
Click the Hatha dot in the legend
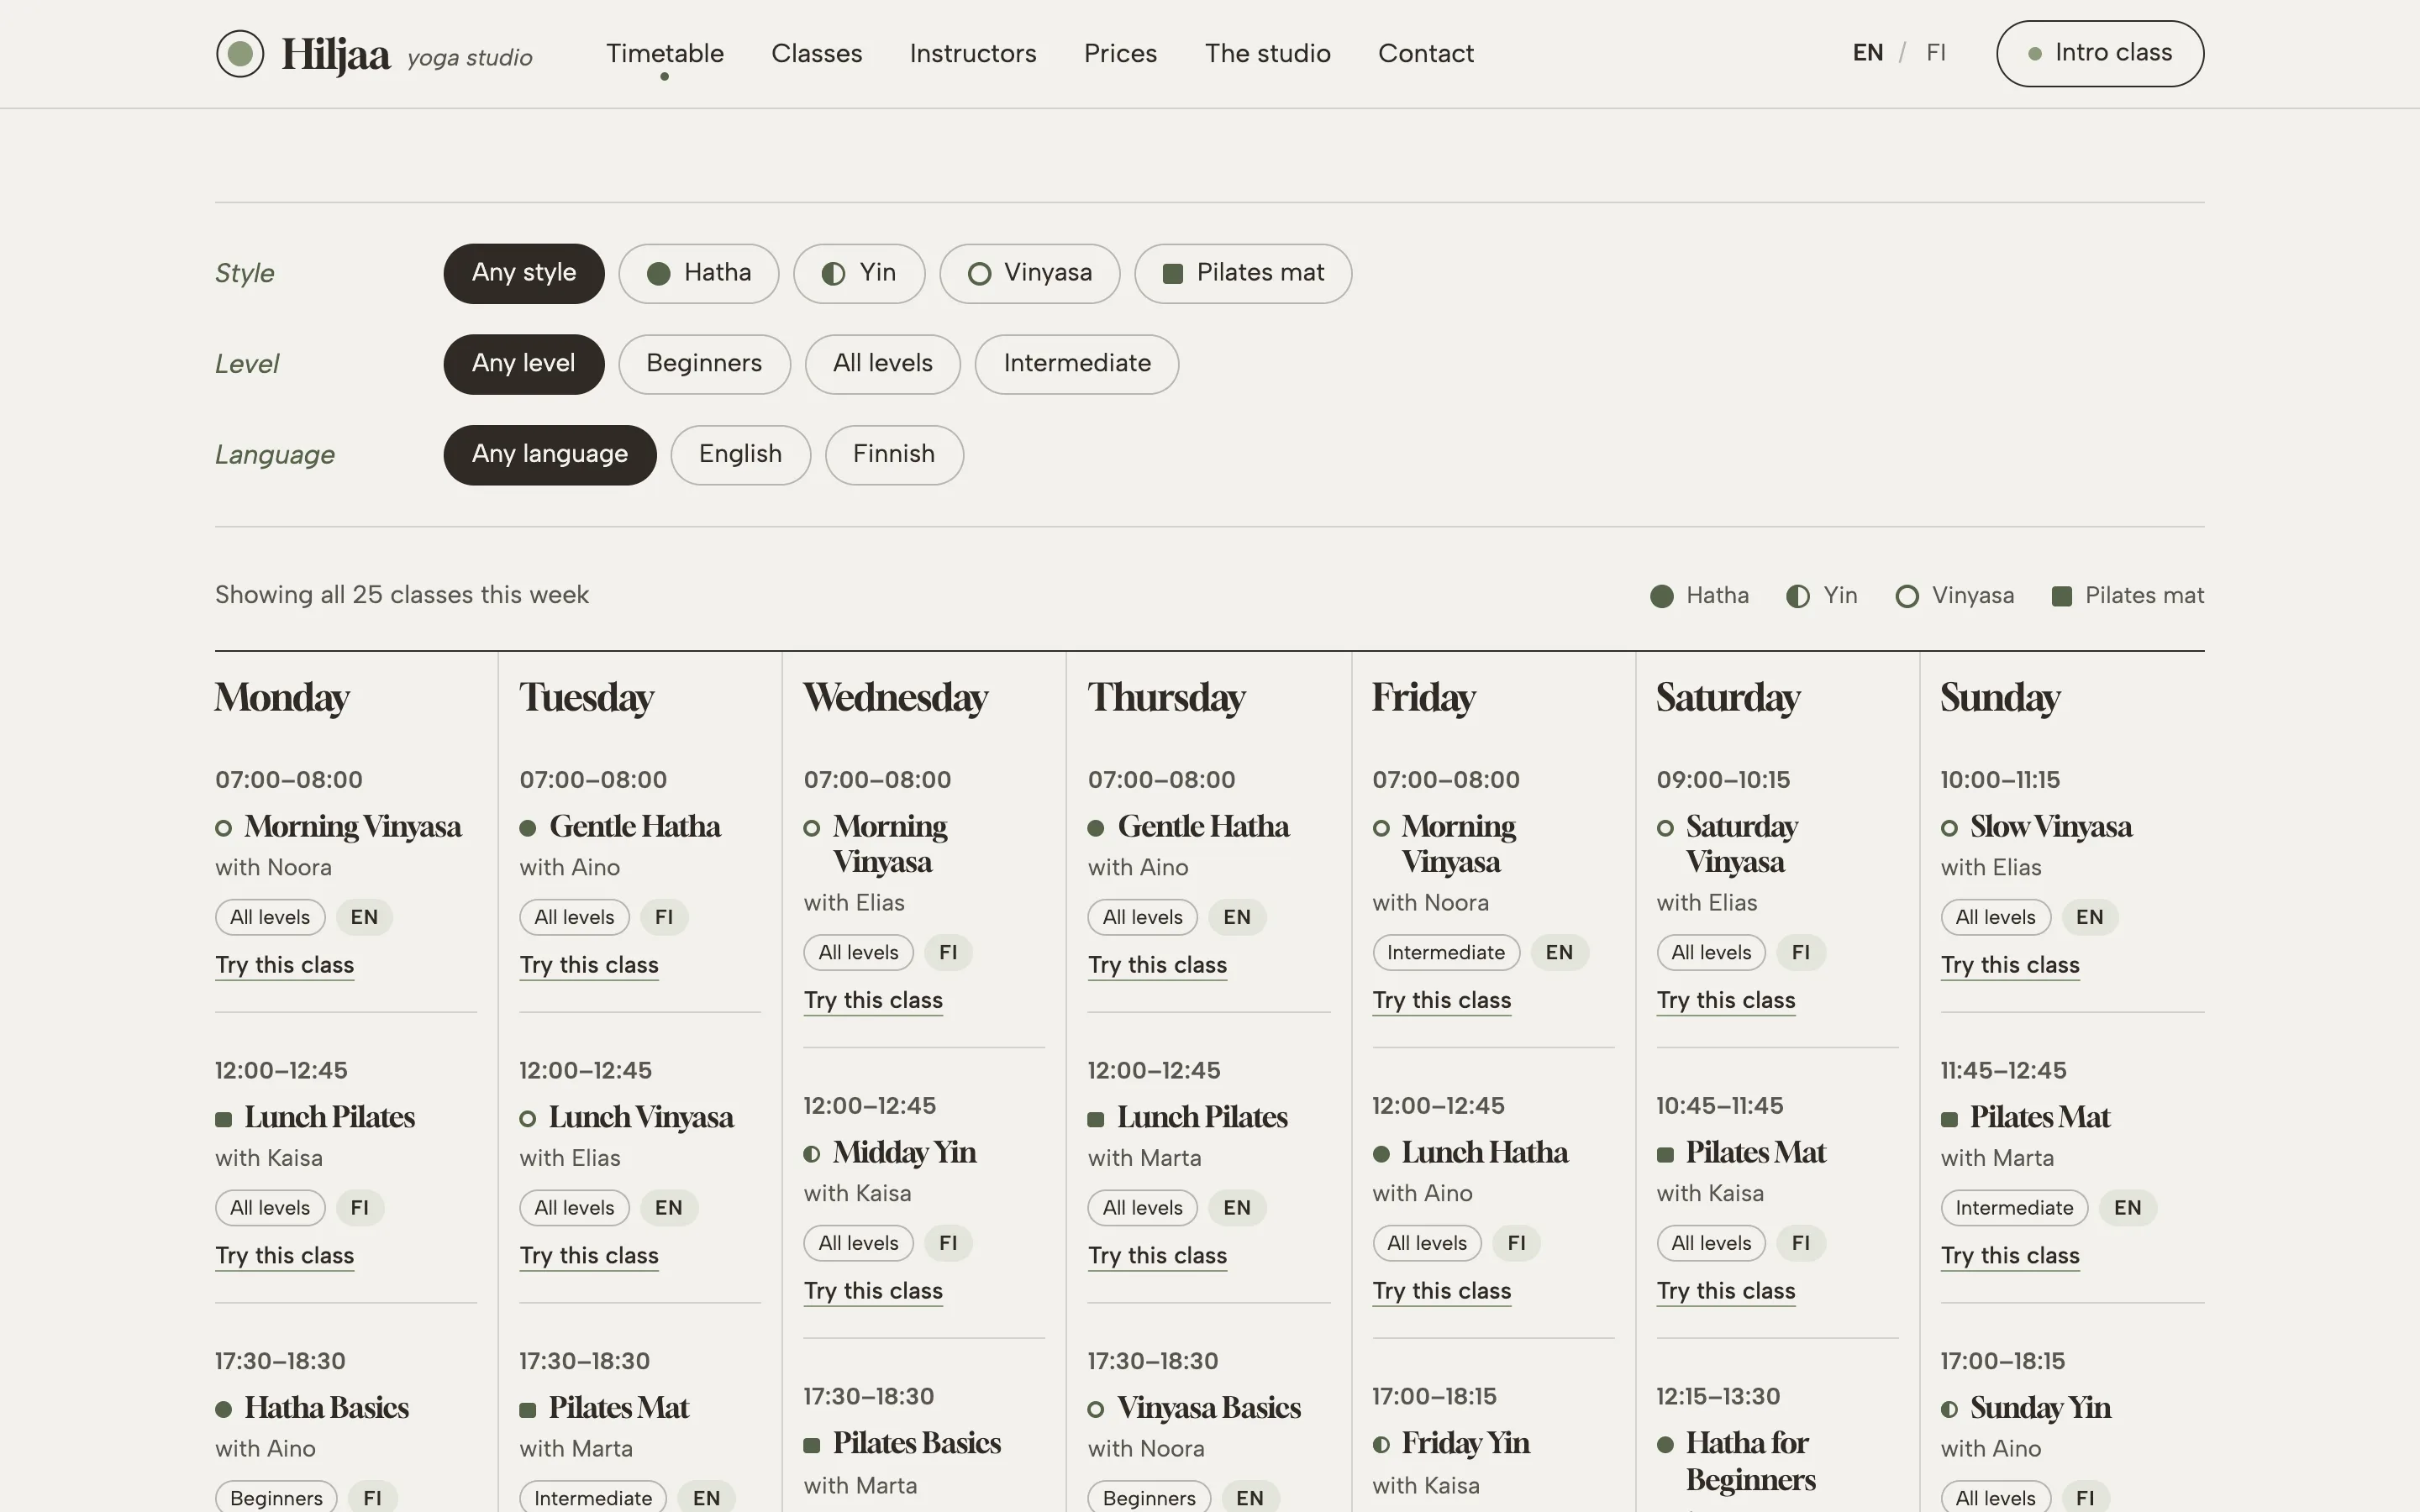pos(1662,596)
